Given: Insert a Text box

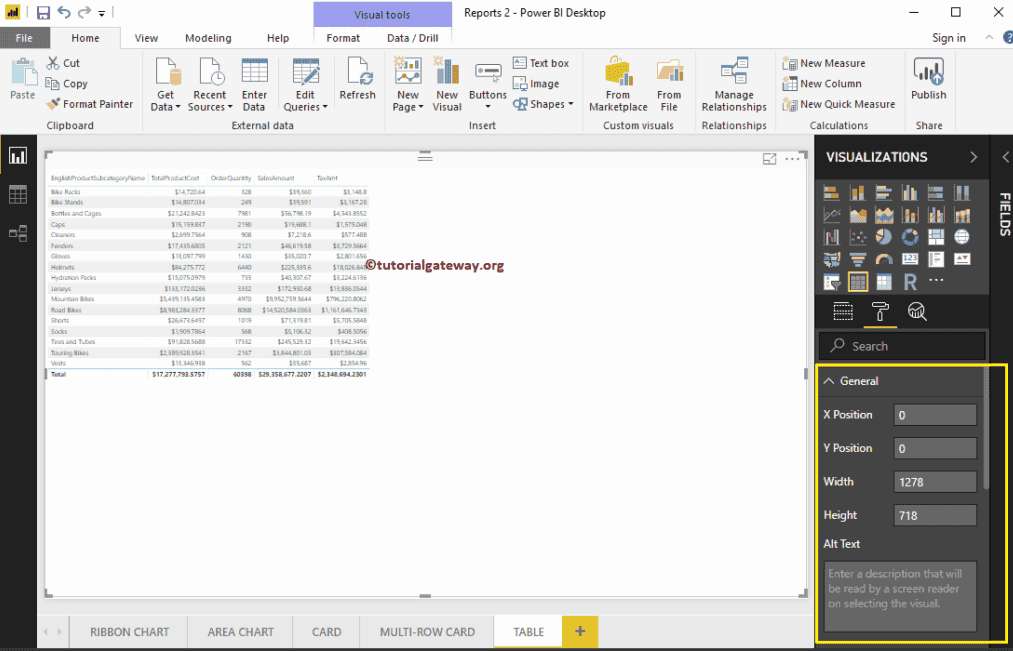Looking at the screenshot, I should pos(543,62).
